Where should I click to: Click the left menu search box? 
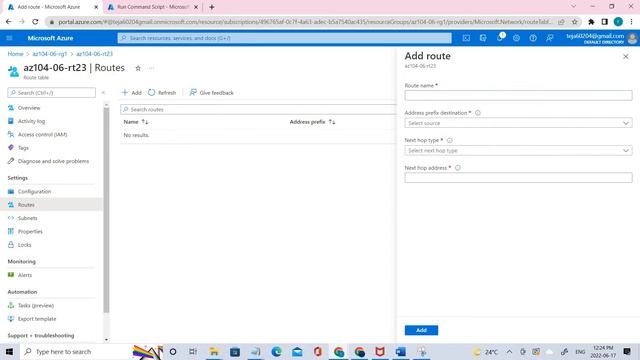[51, 93]
